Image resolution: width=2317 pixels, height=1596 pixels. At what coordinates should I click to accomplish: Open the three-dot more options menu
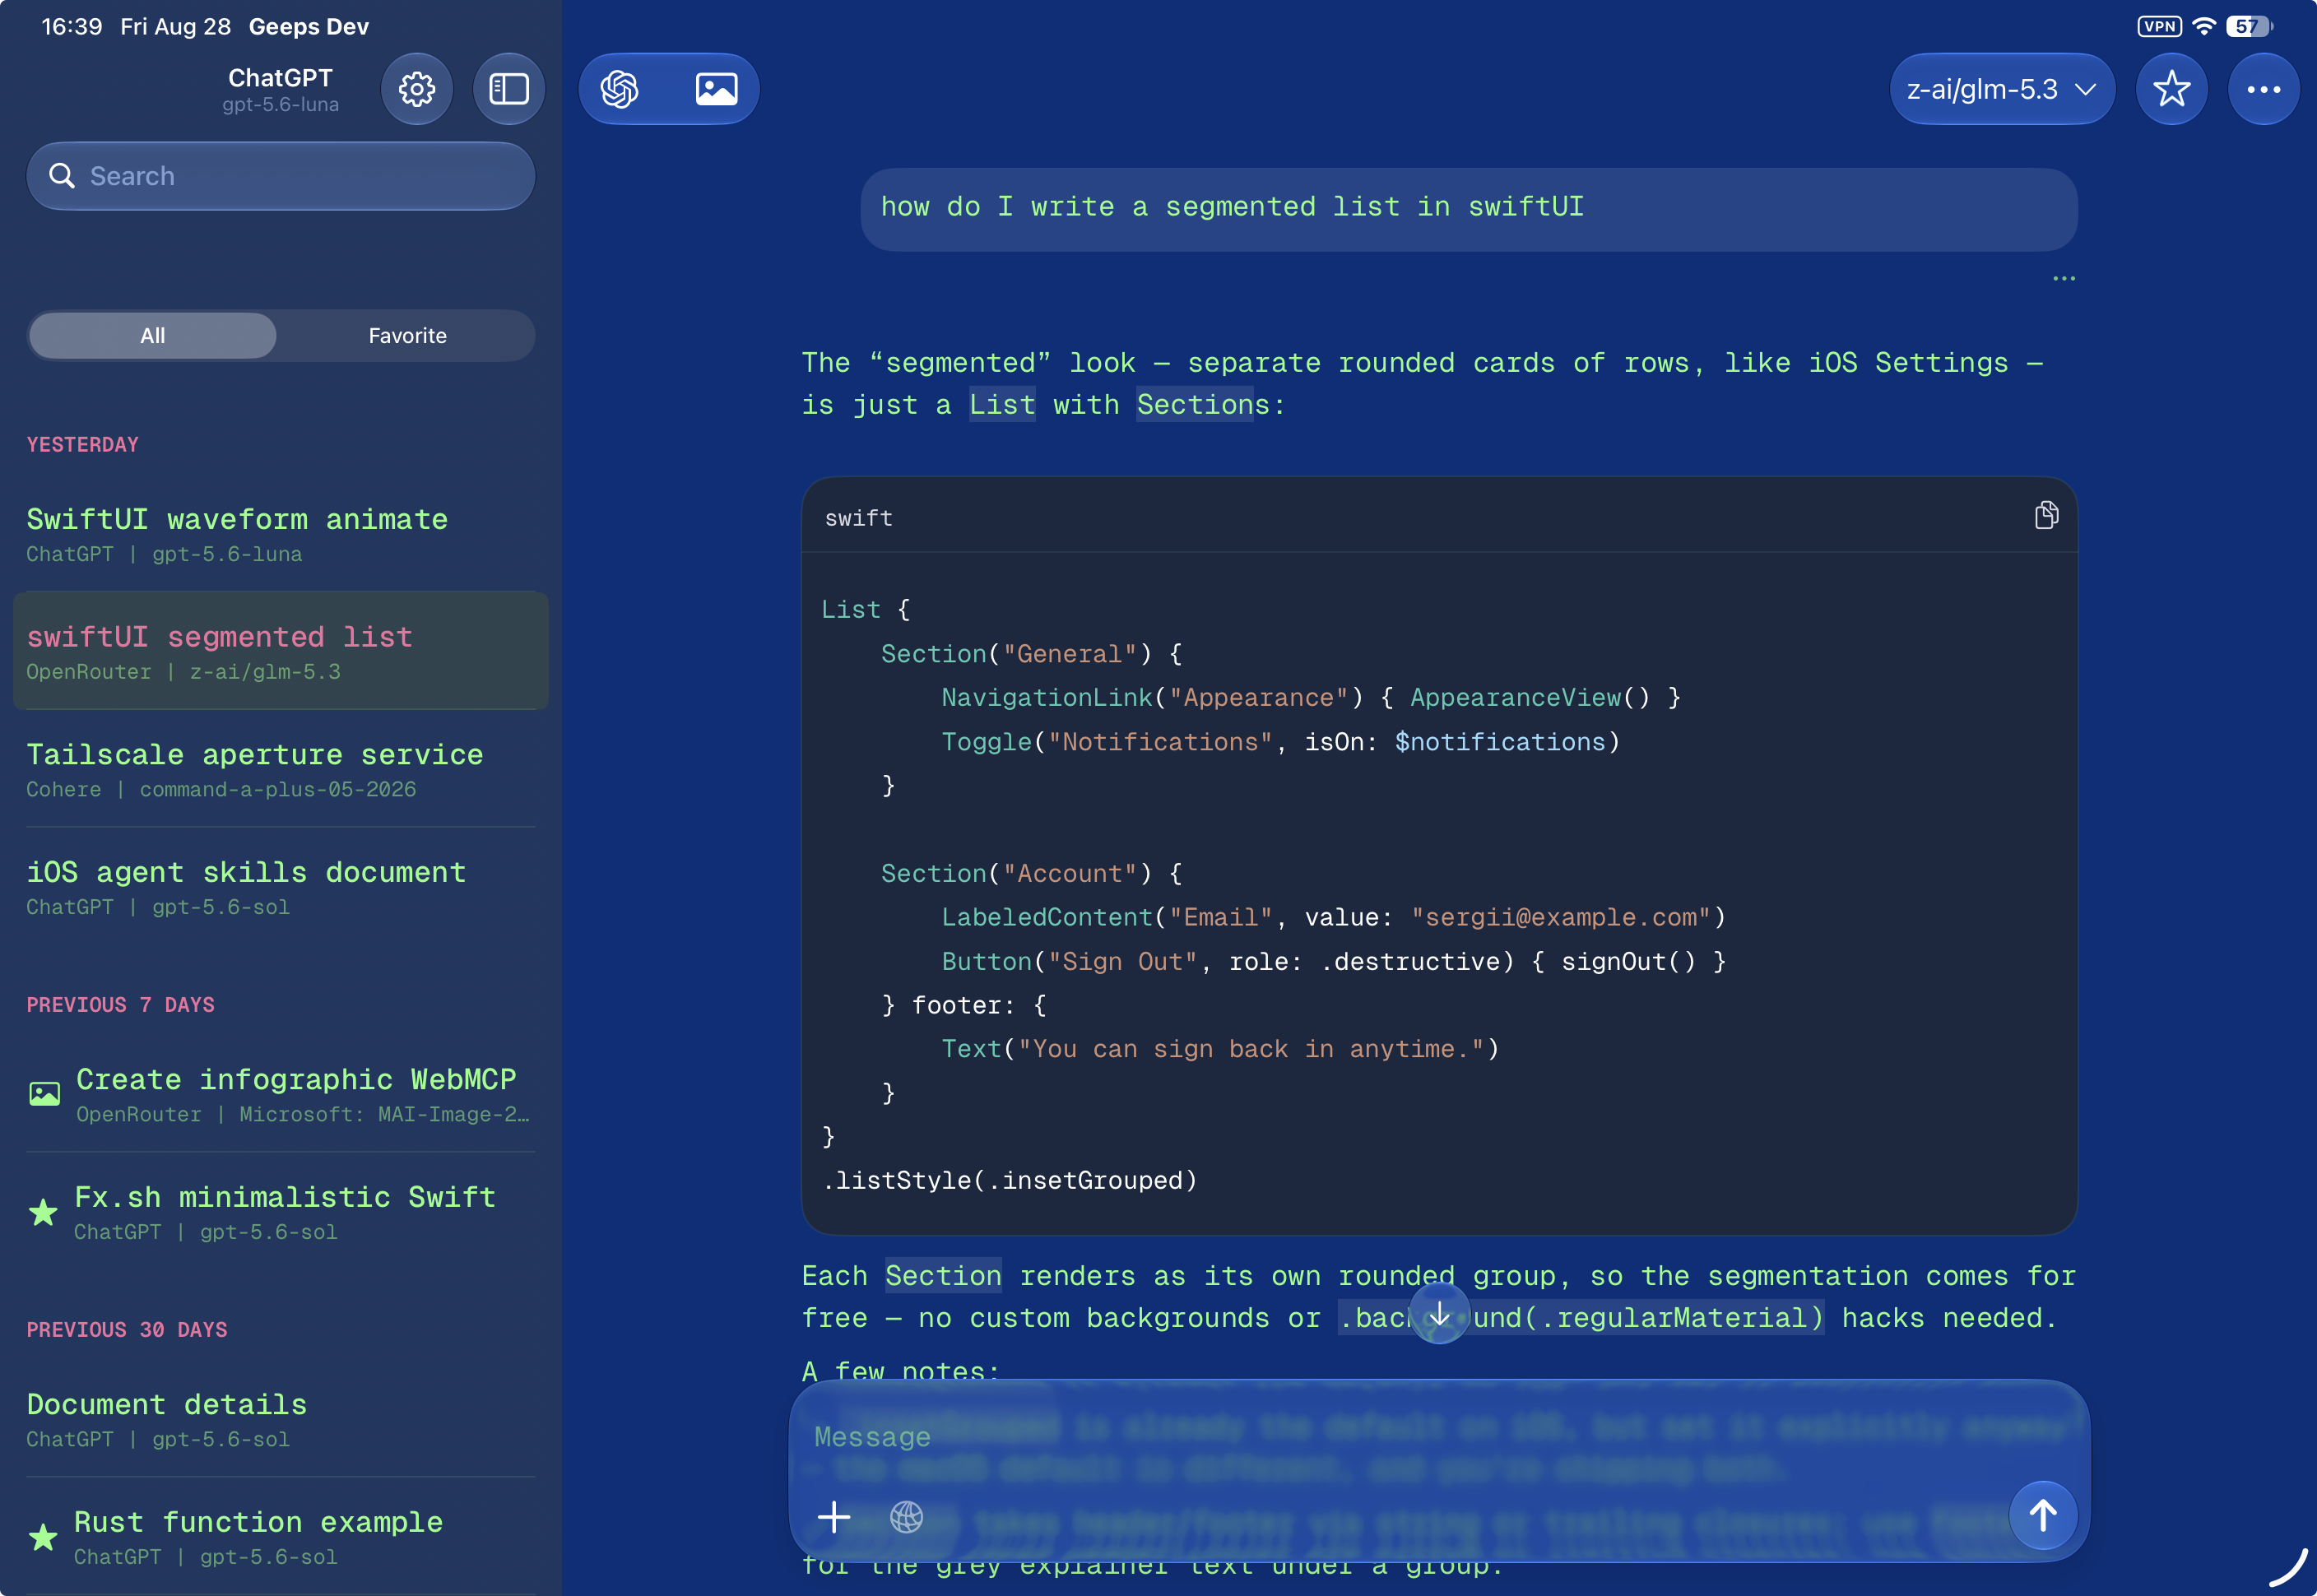[x=2263, y=89]
